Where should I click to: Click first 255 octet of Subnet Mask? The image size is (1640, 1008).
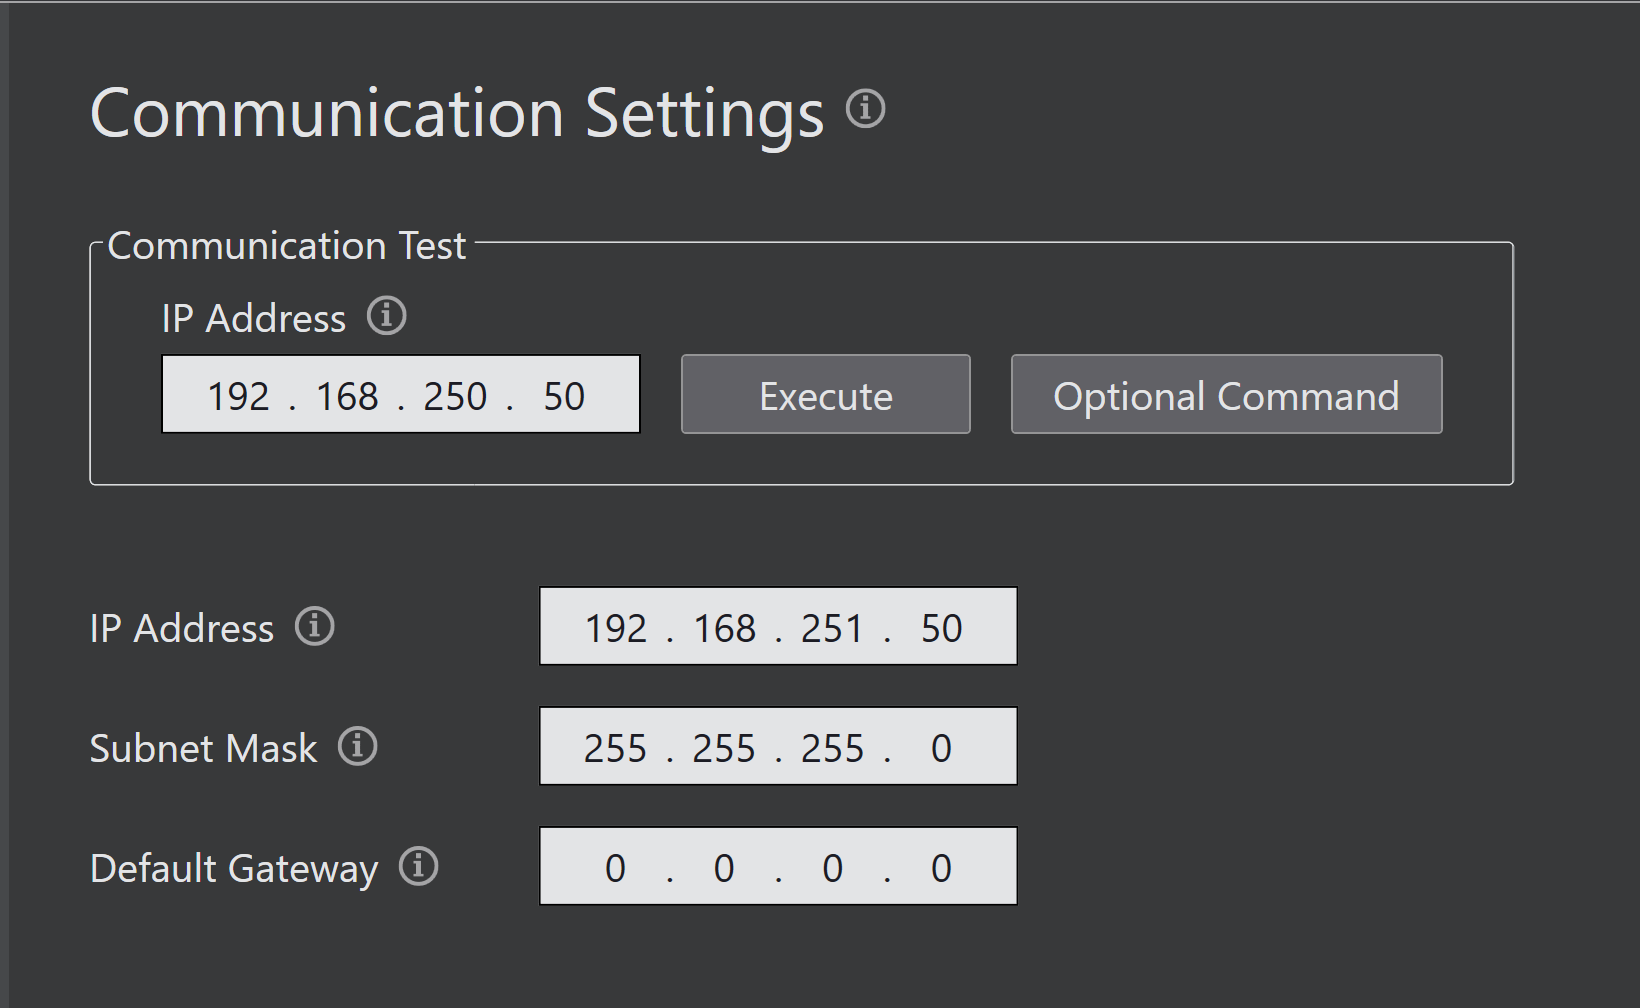616,748
